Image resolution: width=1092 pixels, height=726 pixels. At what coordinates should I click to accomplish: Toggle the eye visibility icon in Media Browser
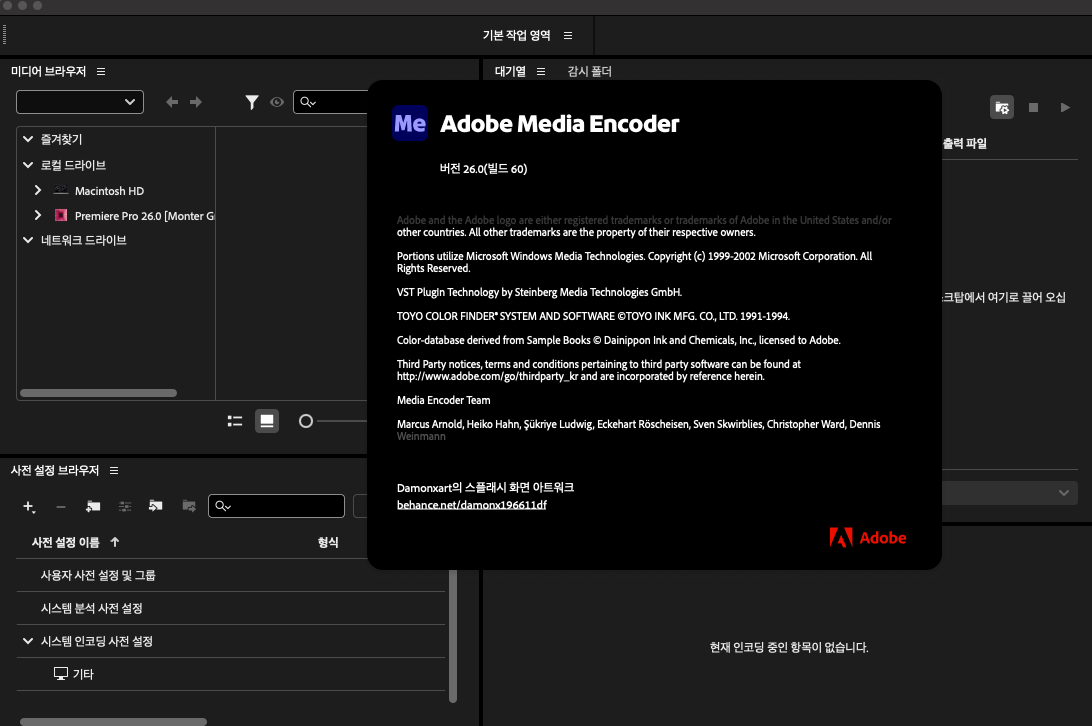pyautogui.click(x=277, y=102)
